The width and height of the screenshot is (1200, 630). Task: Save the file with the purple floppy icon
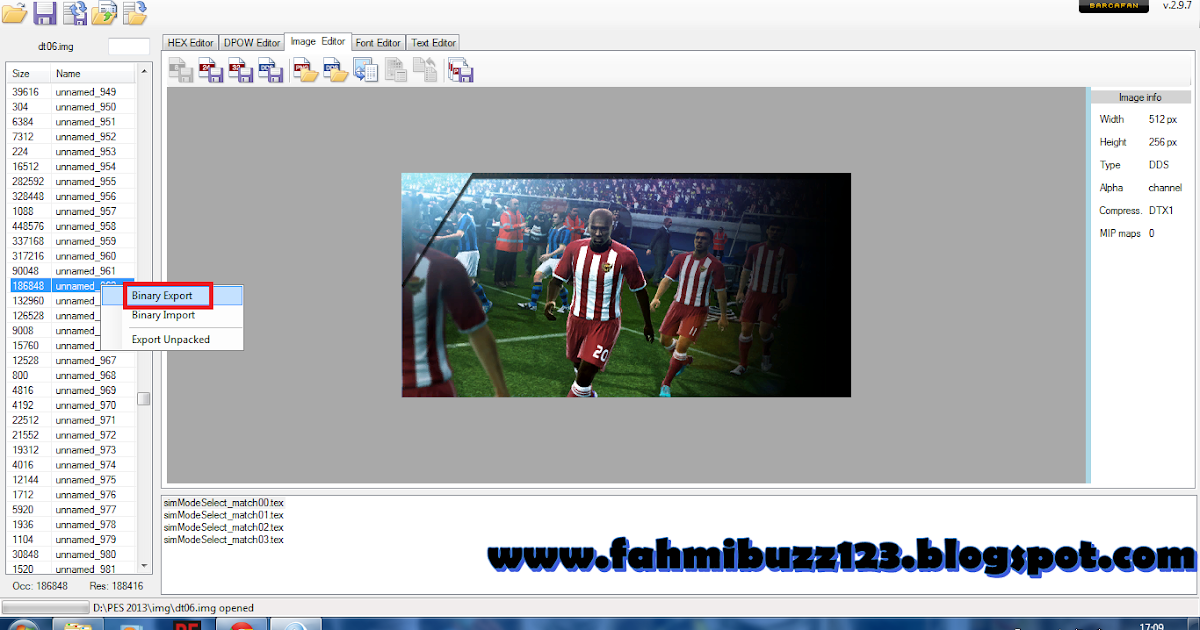point(44,12)
